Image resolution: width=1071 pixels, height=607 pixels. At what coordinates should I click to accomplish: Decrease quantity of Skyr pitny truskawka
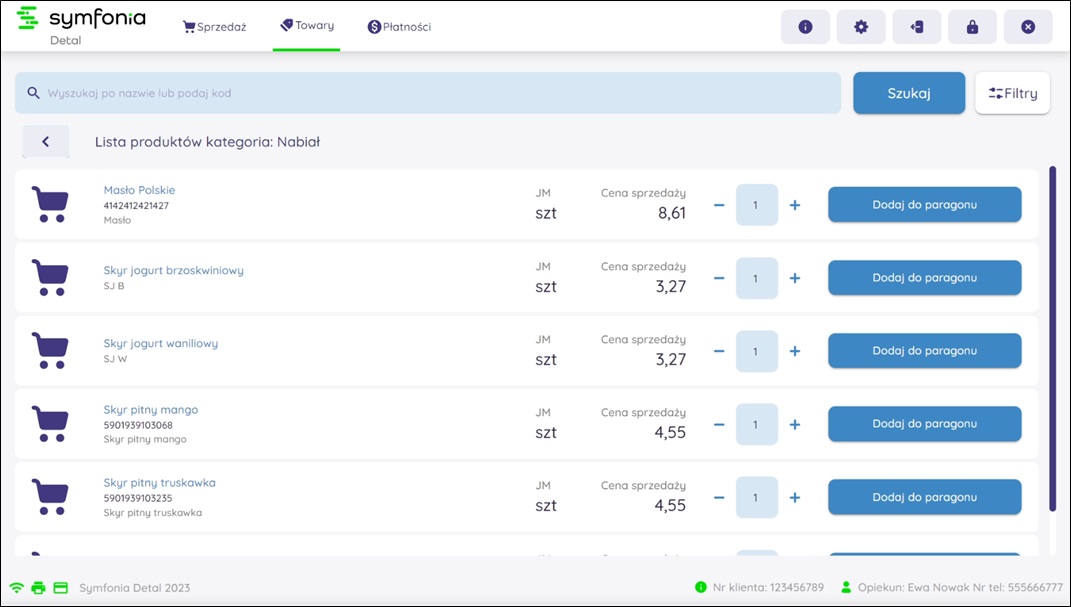tap(719, 497)
